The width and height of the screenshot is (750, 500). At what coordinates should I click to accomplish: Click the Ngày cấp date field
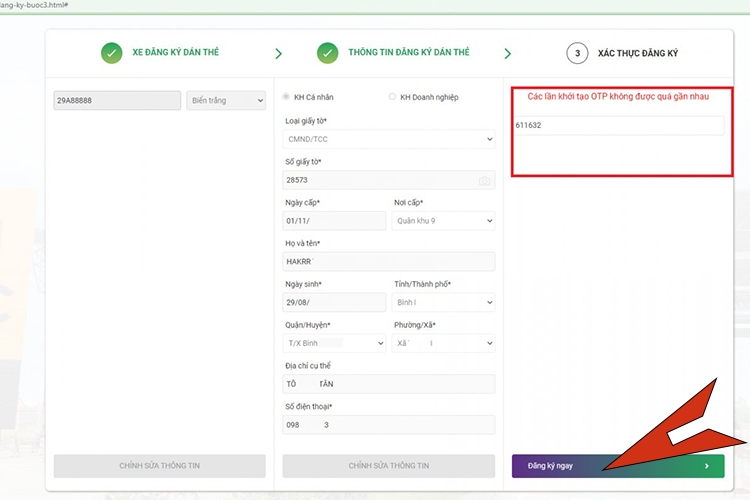click(334, 221)
